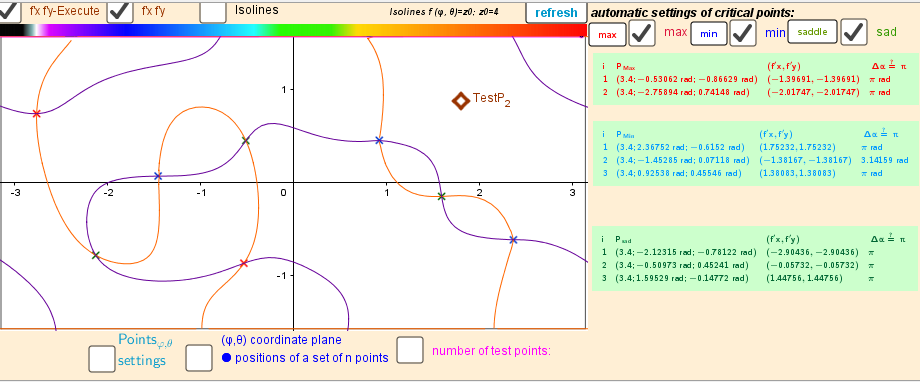This screenshot has width=920, height=382.
Task: Click the blue min button
Action: pos(709,34)
